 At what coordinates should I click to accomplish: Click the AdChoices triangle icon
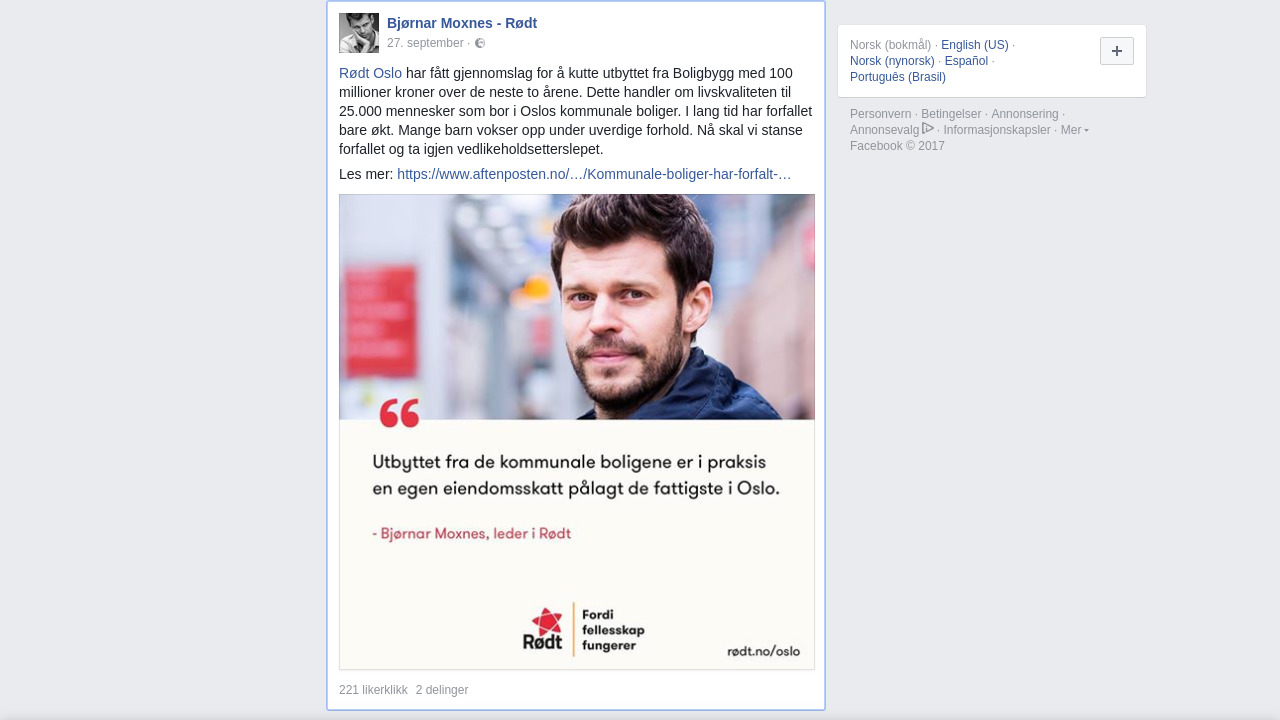(x=928, y=129)
